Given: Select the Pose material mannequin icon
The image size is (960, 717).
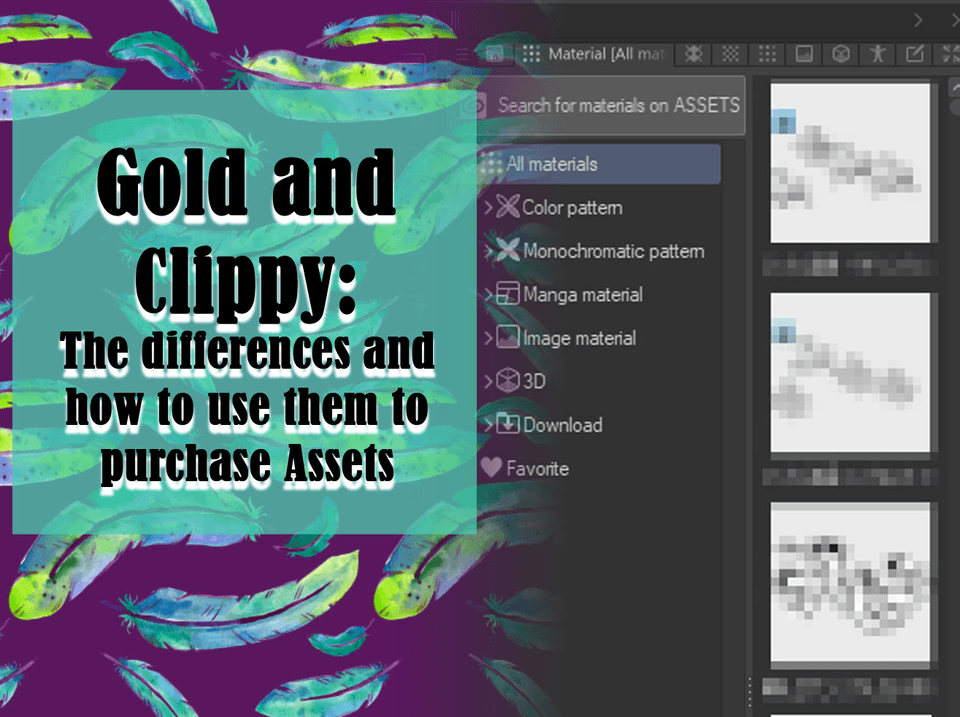Looking at the screenshot, I should [x=877, y=55].
